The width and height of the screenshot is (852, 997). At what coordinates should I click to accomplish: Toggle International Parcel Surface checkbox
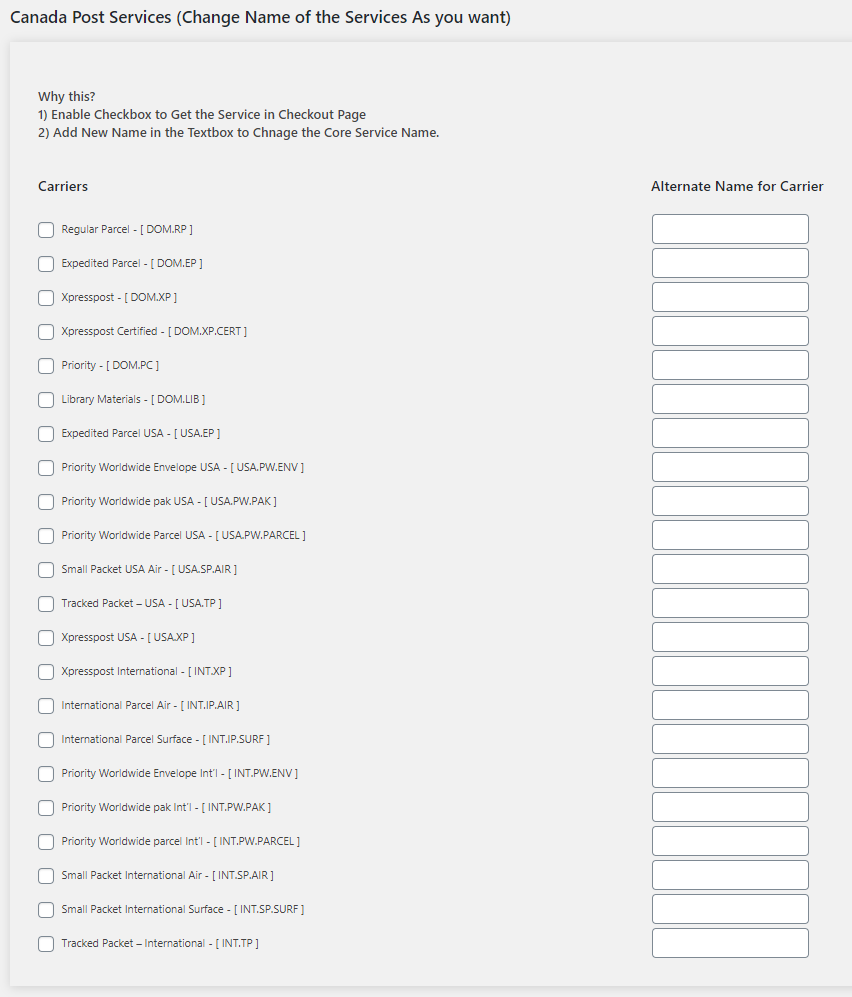tap(46, 740)
